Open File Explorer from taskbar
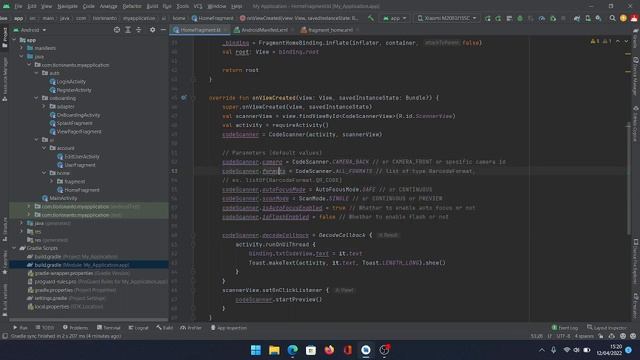The image size is (640, 360). 274,350
